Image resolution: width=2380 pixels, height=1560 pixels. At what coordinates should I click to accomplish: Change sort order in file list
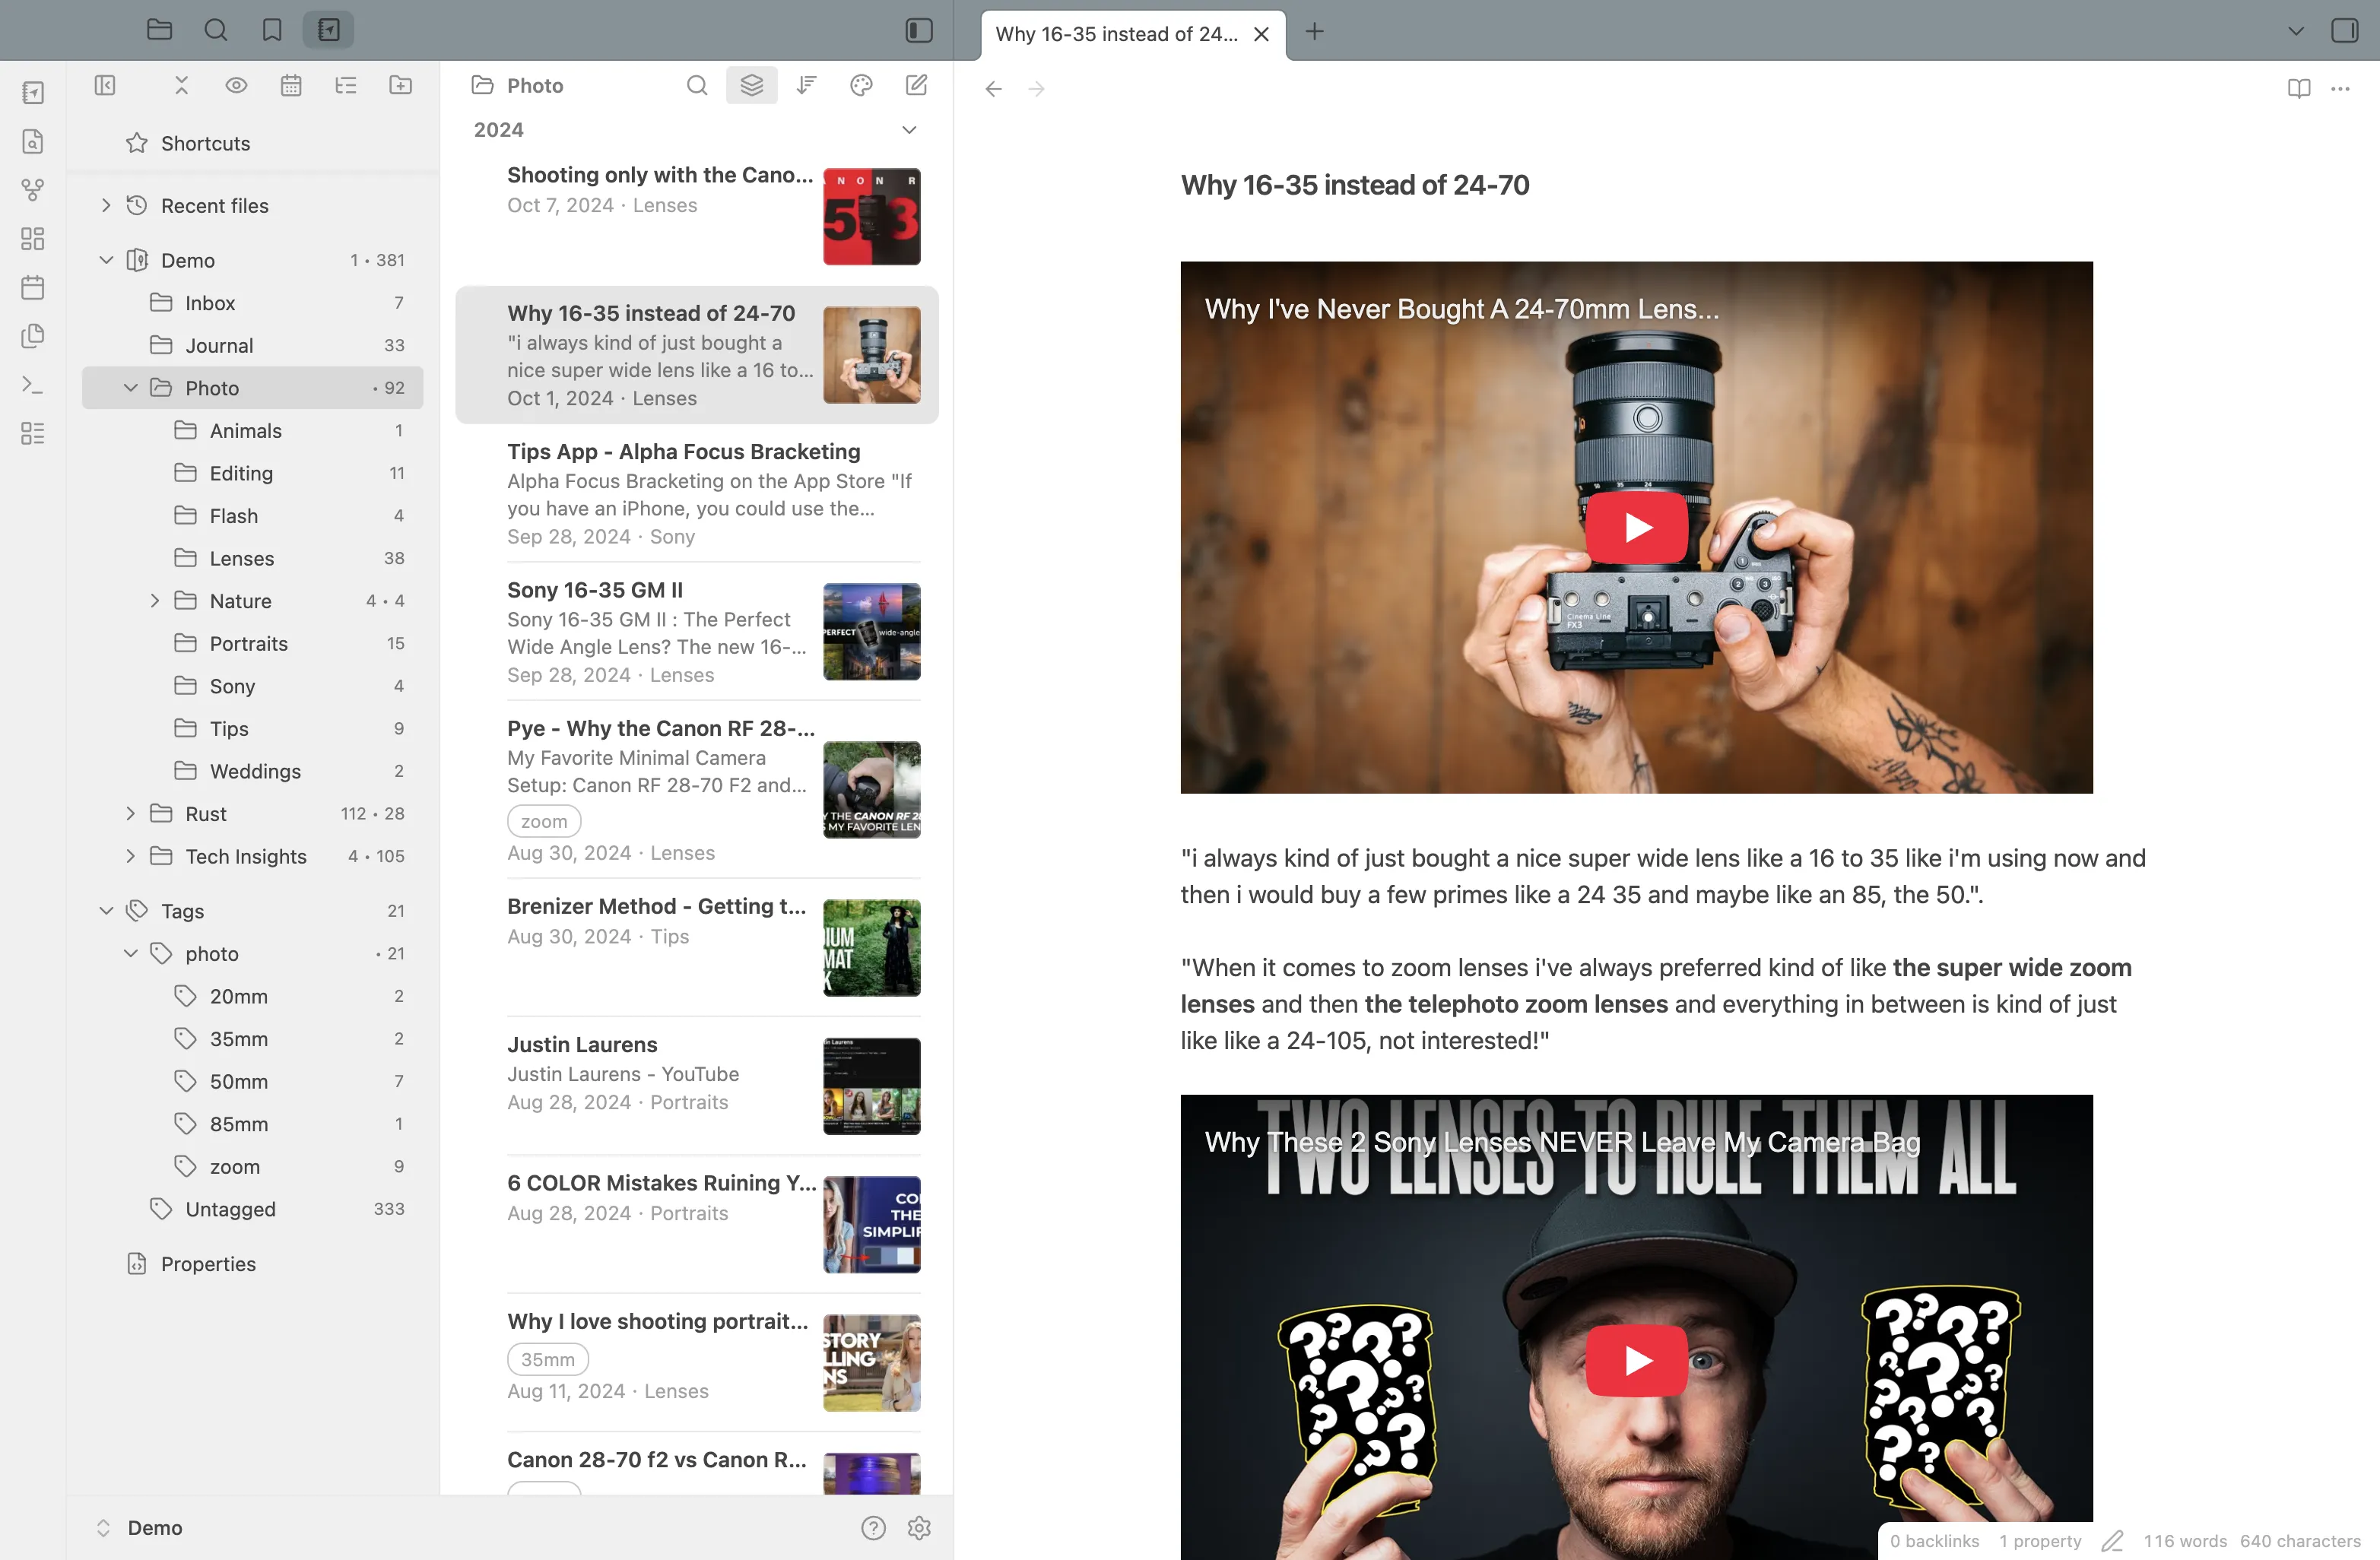806,86
